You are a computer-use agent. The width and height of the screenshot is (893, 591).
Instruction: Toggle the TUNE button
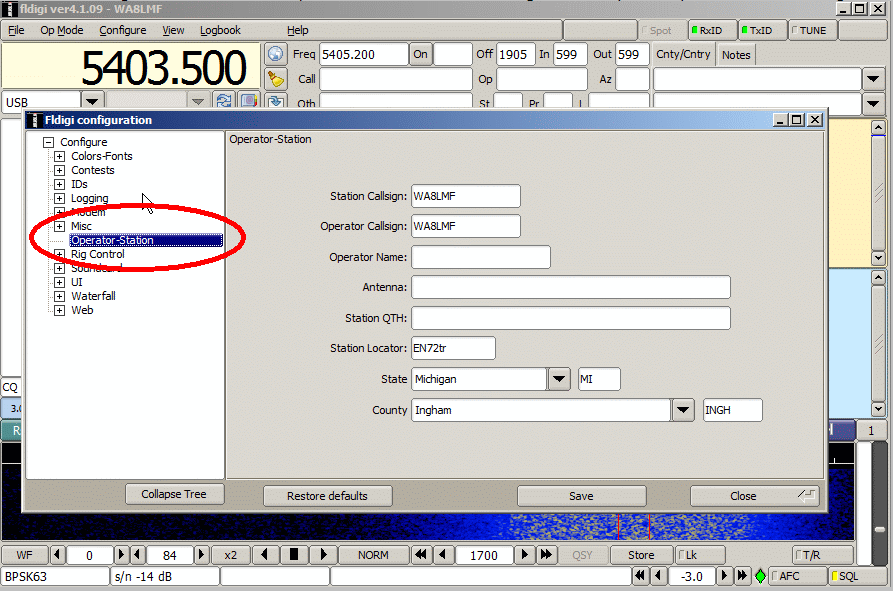click(x=812, y=30)
